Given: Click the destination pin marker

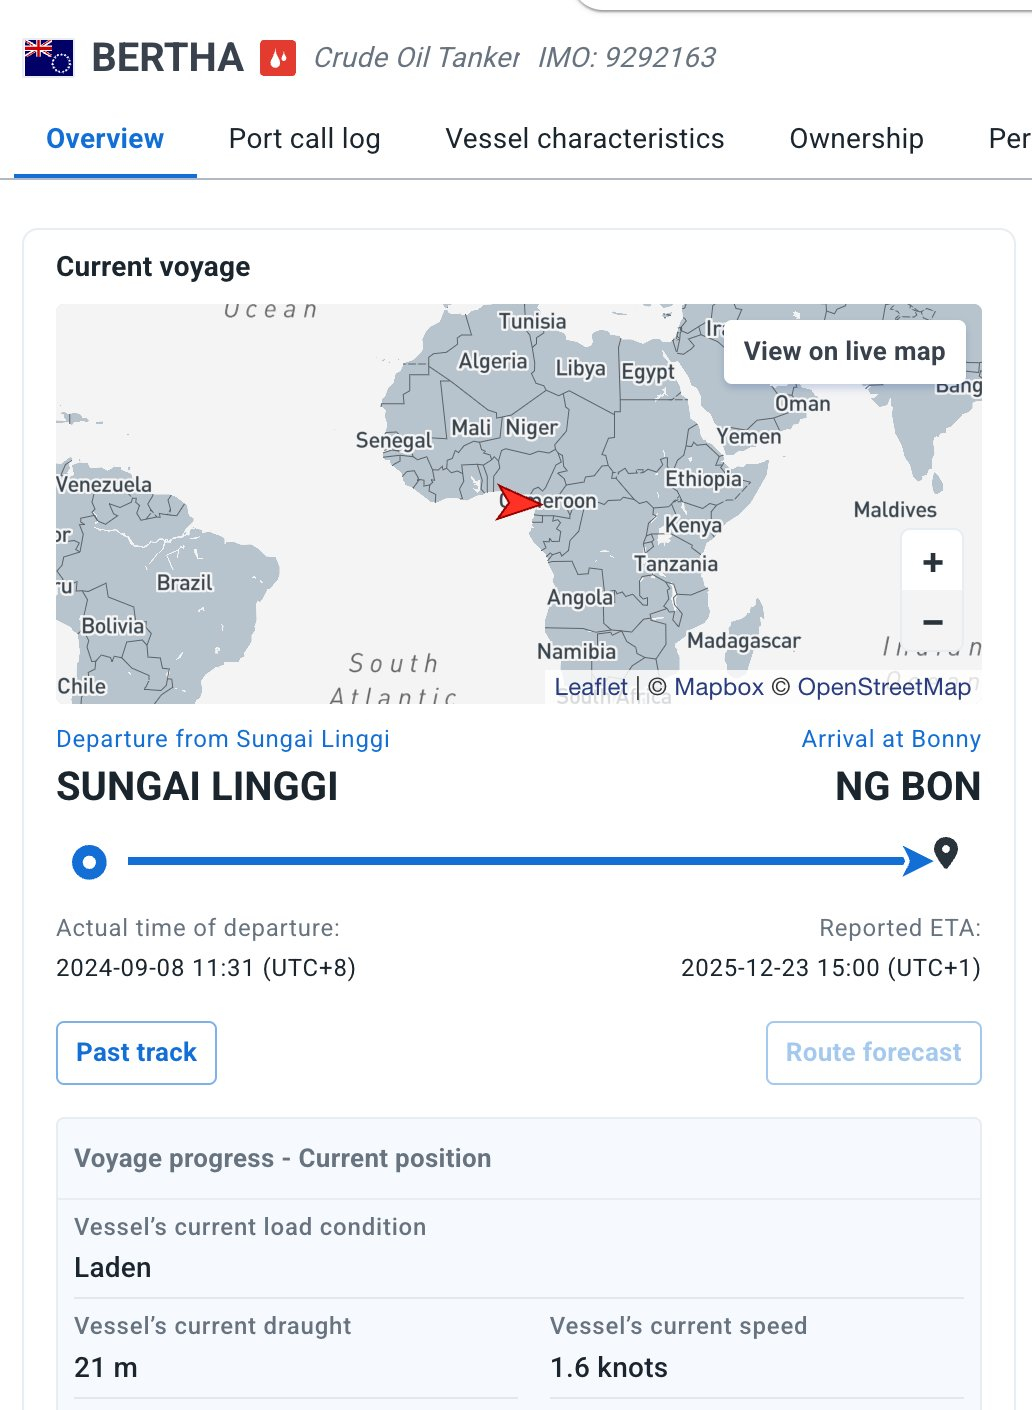Looking at the screenshot, I should point(946,854).
